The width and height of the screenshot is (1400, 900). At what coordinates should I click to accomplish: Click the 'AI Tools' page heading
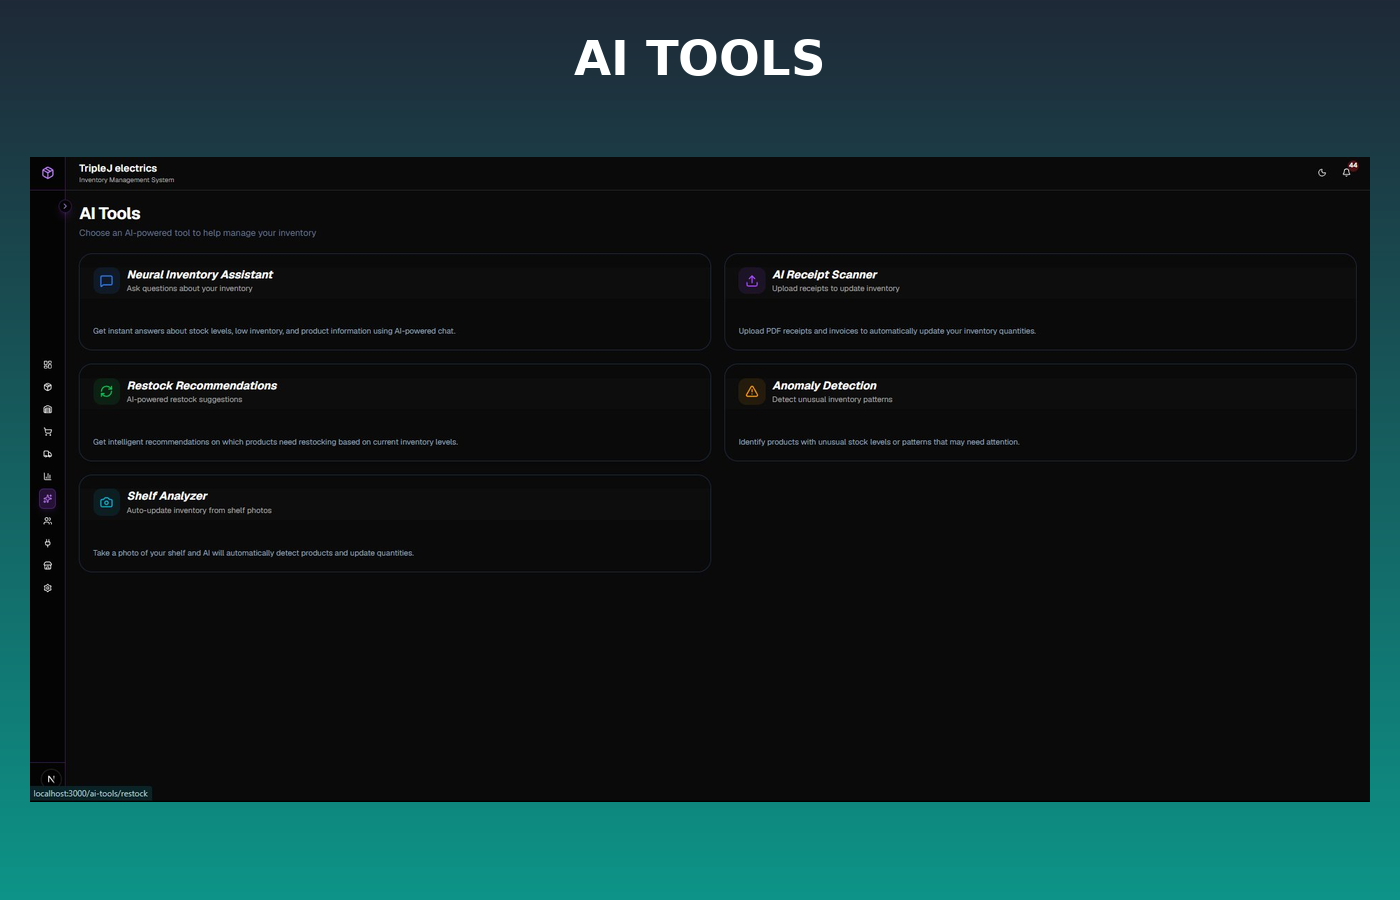pos(110,213)
